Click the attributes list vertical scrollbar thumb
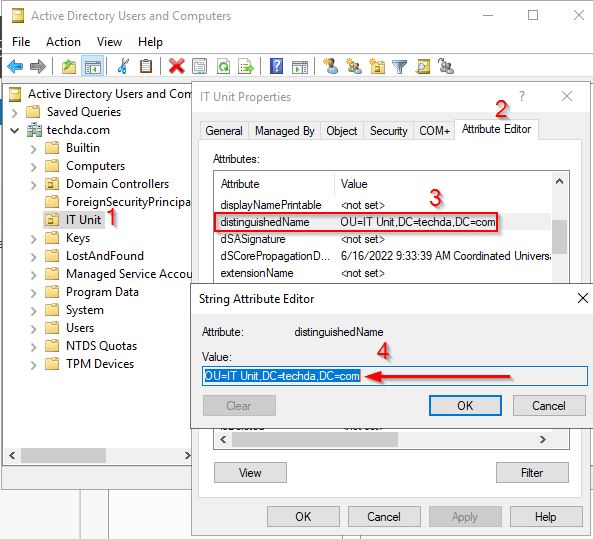593x539 pixels. tap(559, 236)
